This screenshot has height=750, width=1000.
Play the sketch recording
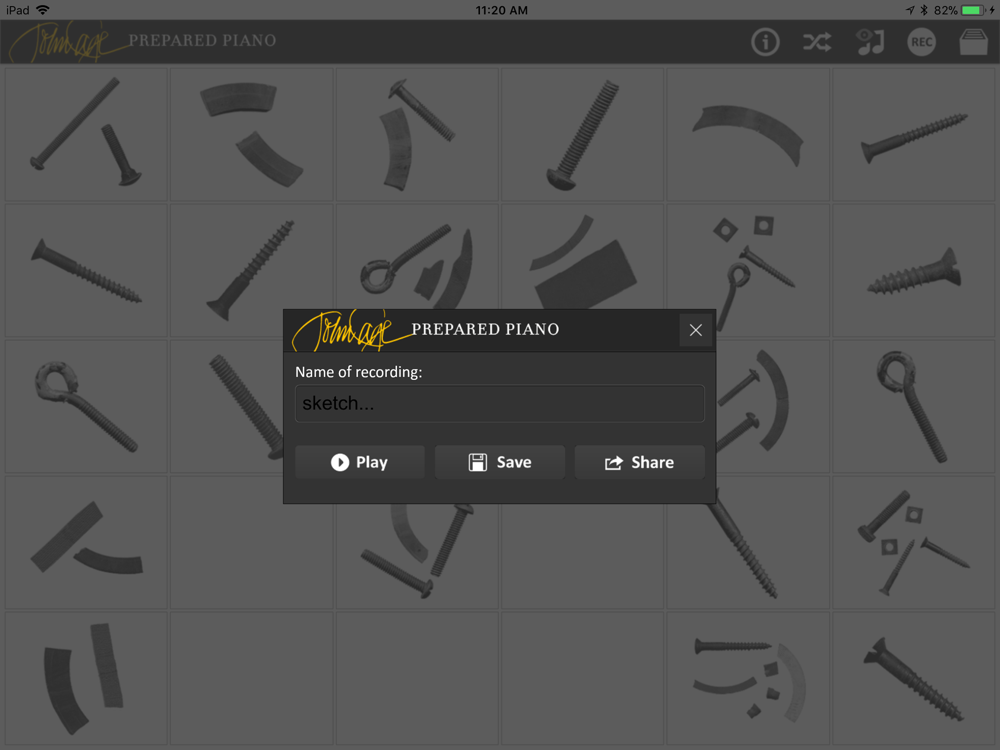point(360,462)
